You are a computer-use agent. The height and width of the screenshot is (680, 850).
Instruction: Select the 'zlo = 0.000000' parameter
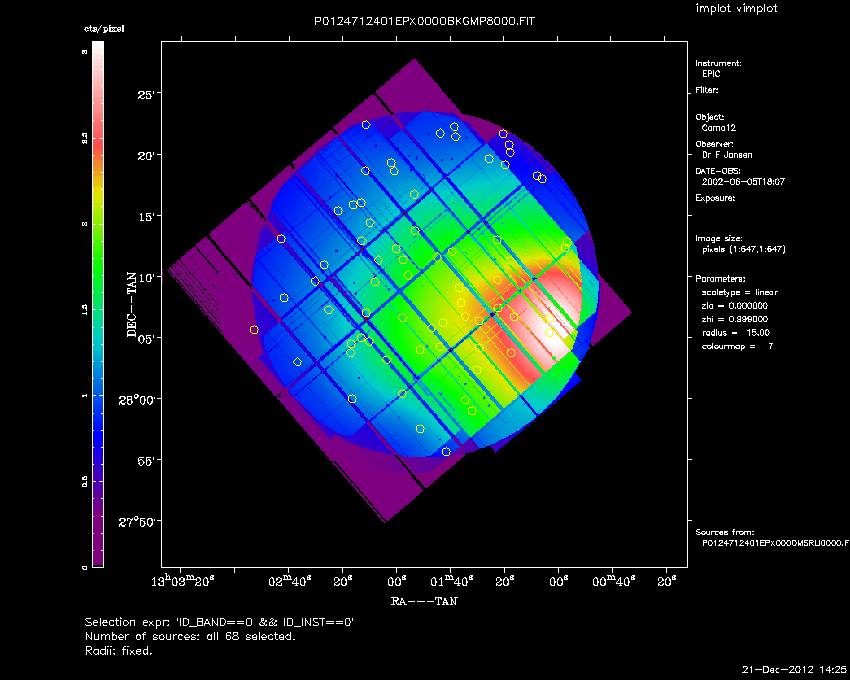tap(735, 306)
